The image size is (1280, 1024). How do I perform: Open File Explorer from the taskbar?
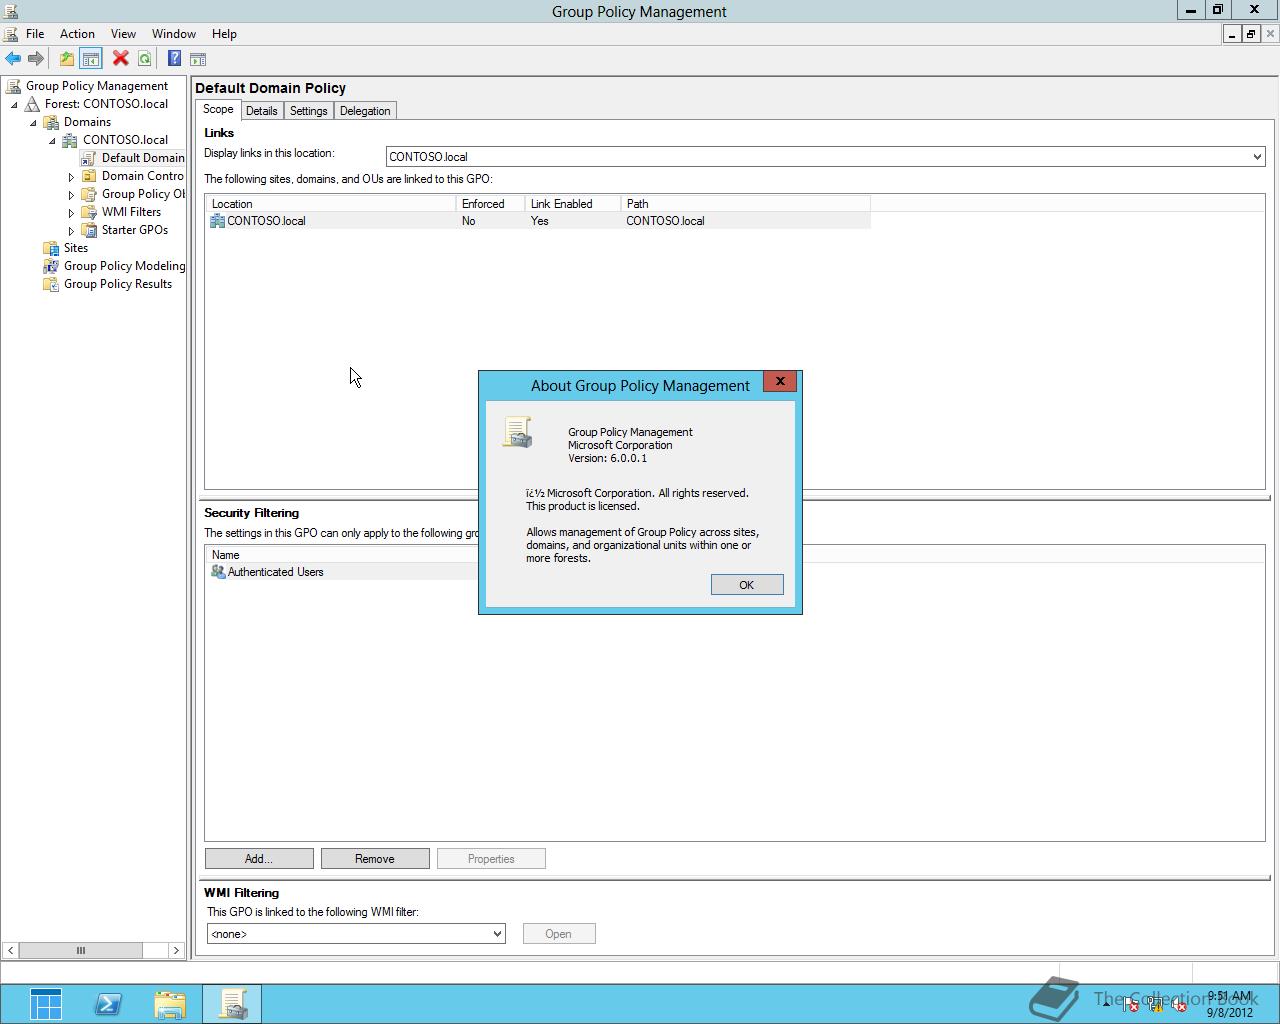coord(170,1004)
